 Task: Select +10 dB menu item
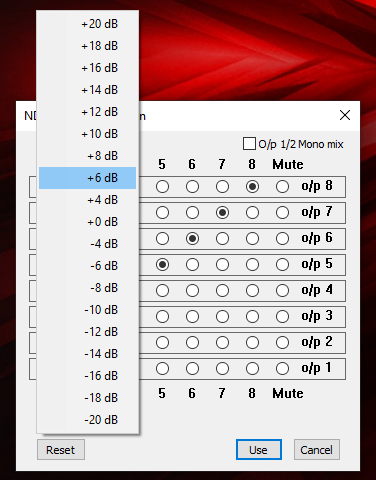pyautogui.click(x=87, y=134)
